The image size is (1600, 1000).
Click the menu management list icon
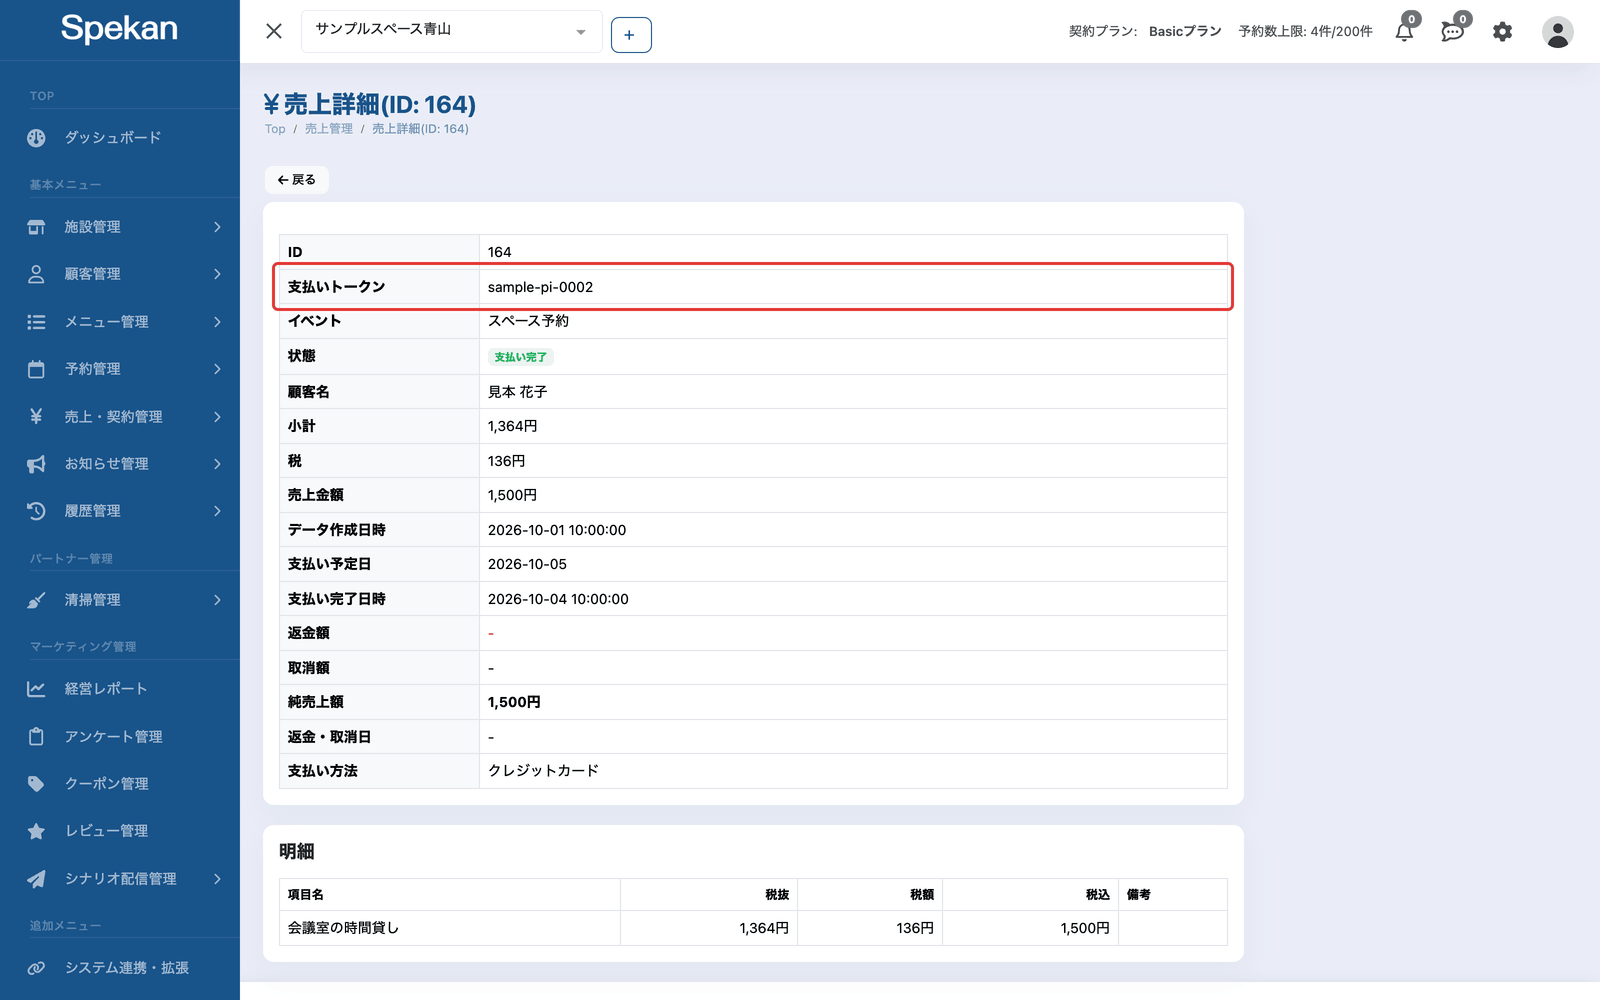click(x=36, y=322)
